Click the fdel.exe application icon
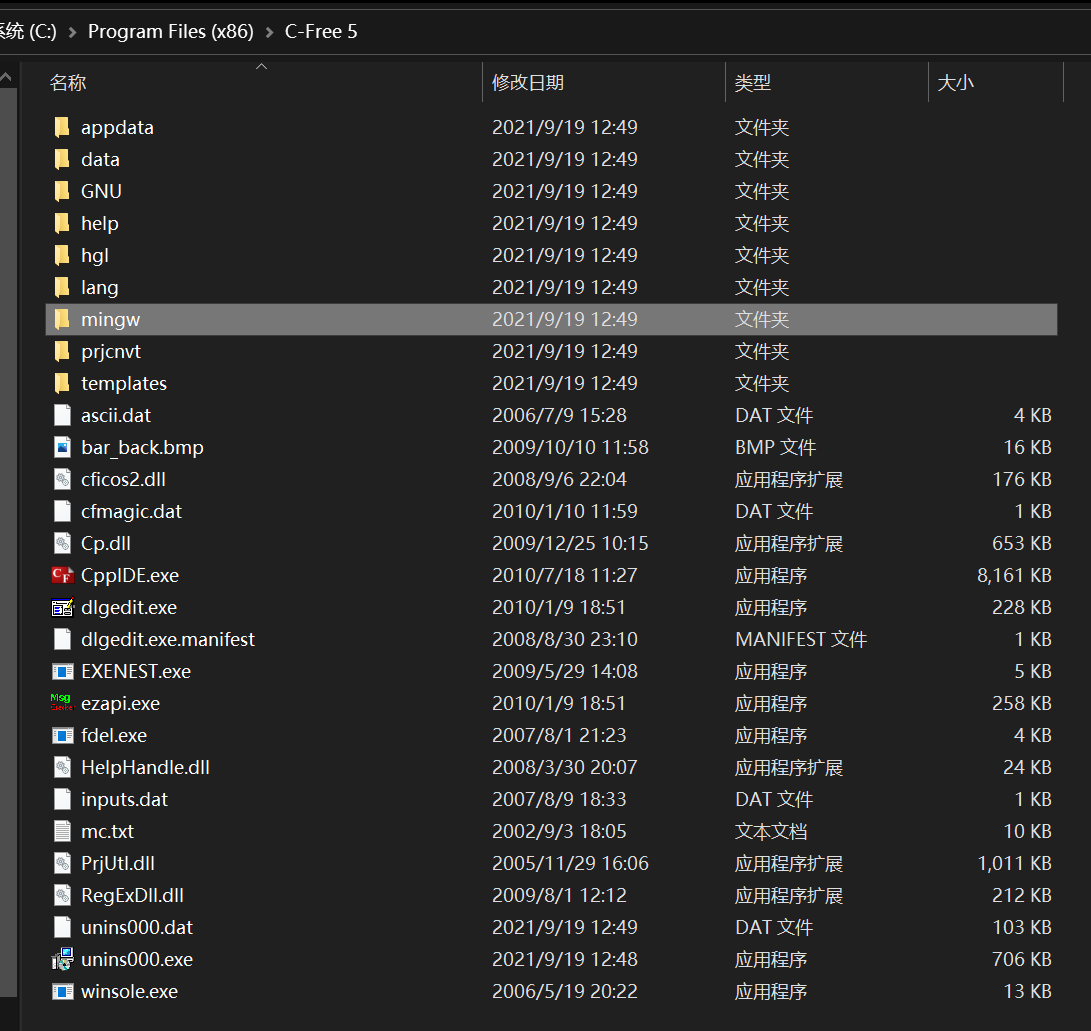1091x1031 pixels. (63, 735)
